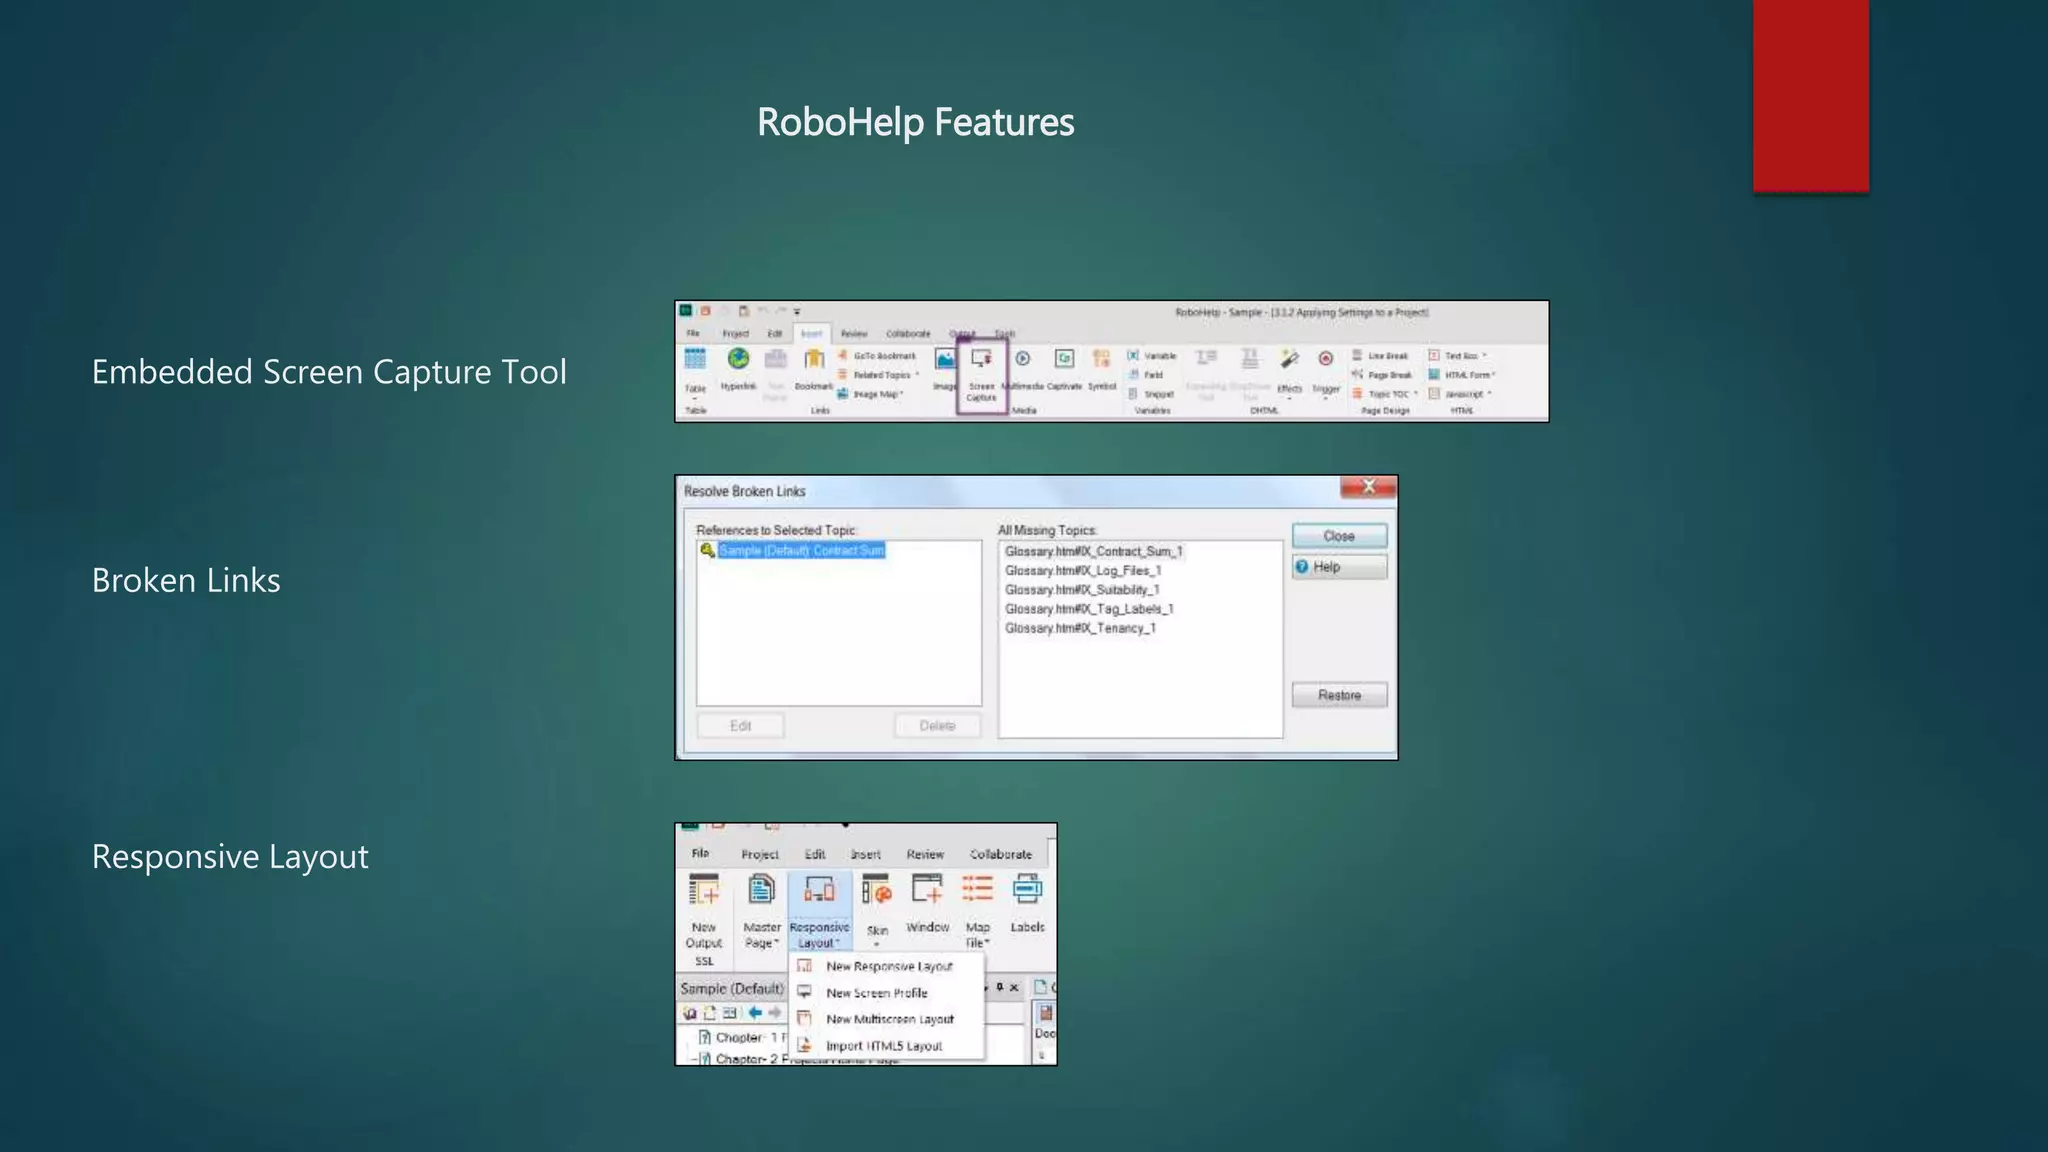Click the blue back arrow in Sample pane

click(755, 1013)
